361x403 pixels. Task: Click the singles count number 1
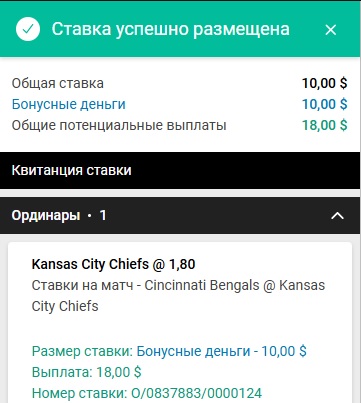pyautogui.click(x=103, y=215)
